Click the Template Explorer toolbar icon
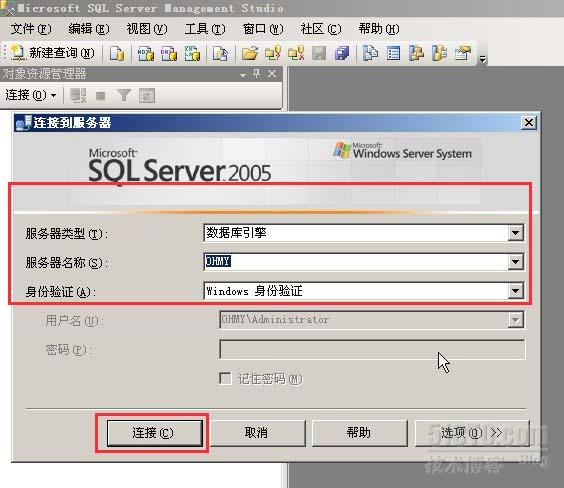 coord(439,53)
